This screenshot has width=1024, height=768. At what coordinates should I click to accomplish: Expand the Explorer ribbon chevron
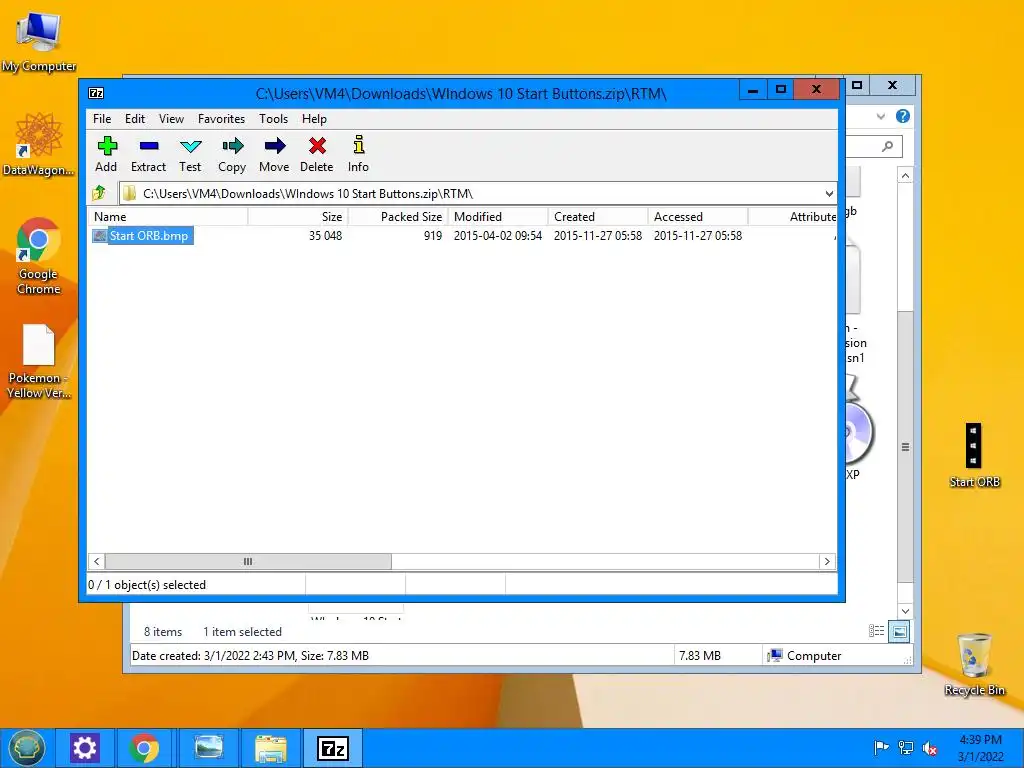click(x=881, y=116)
